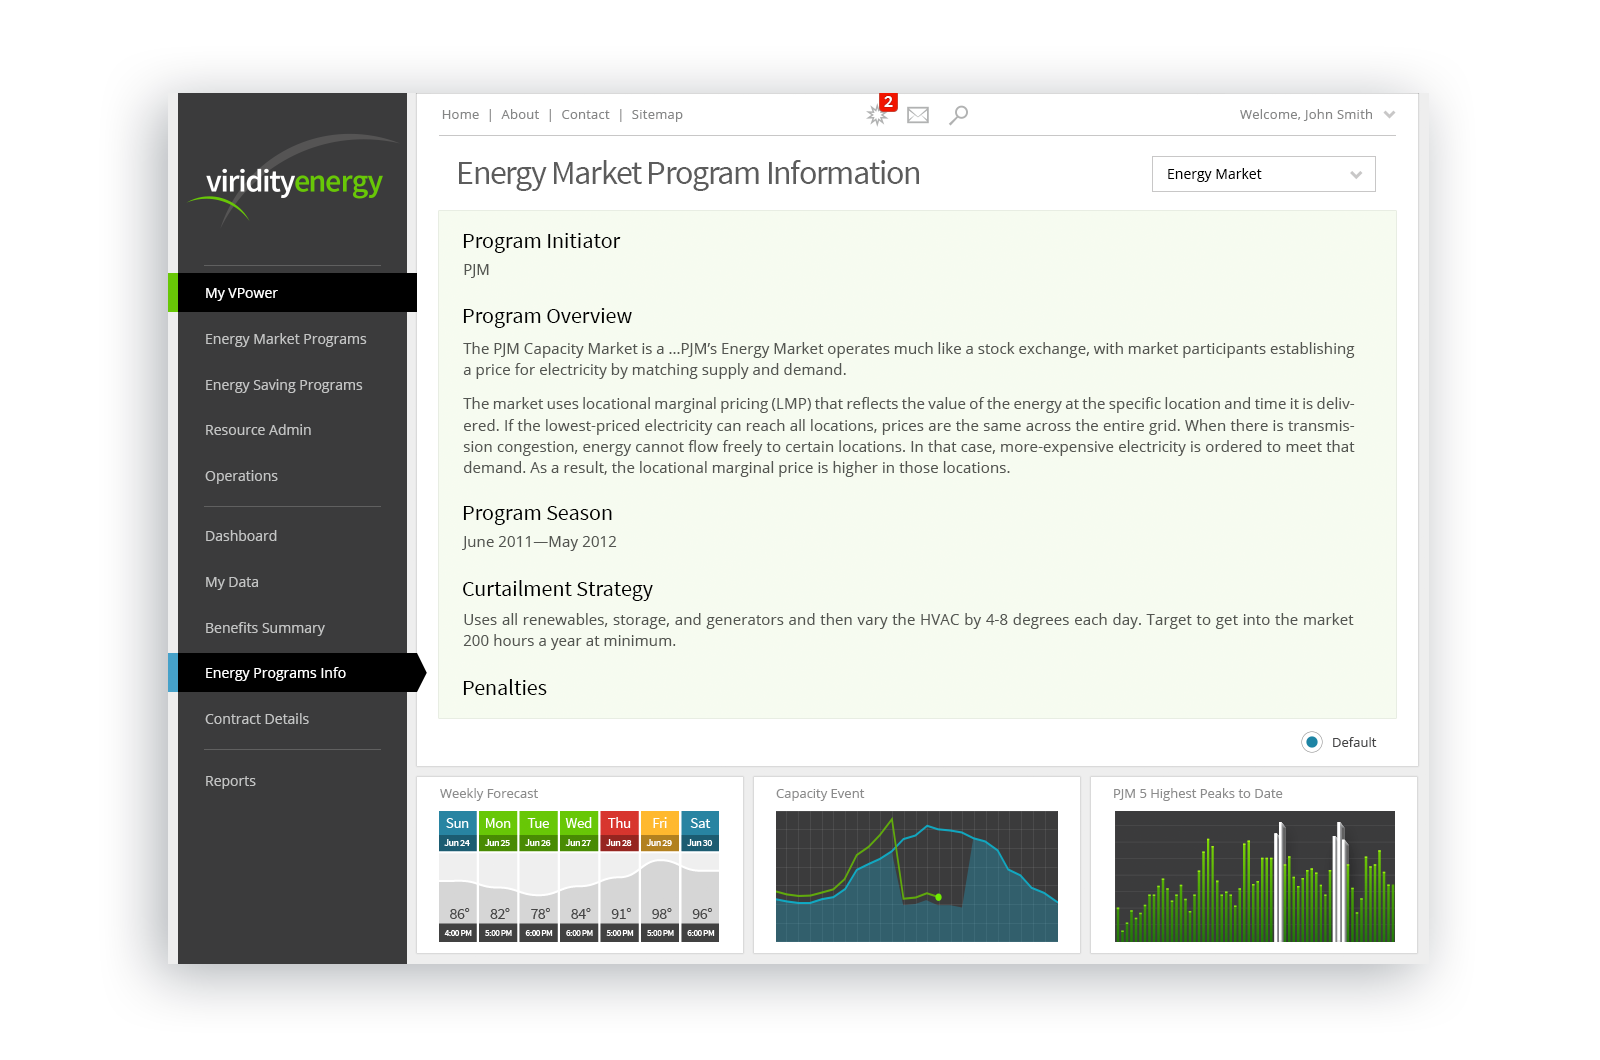
Task: Open Dashboard in sidebar
Action: point(241,536)
